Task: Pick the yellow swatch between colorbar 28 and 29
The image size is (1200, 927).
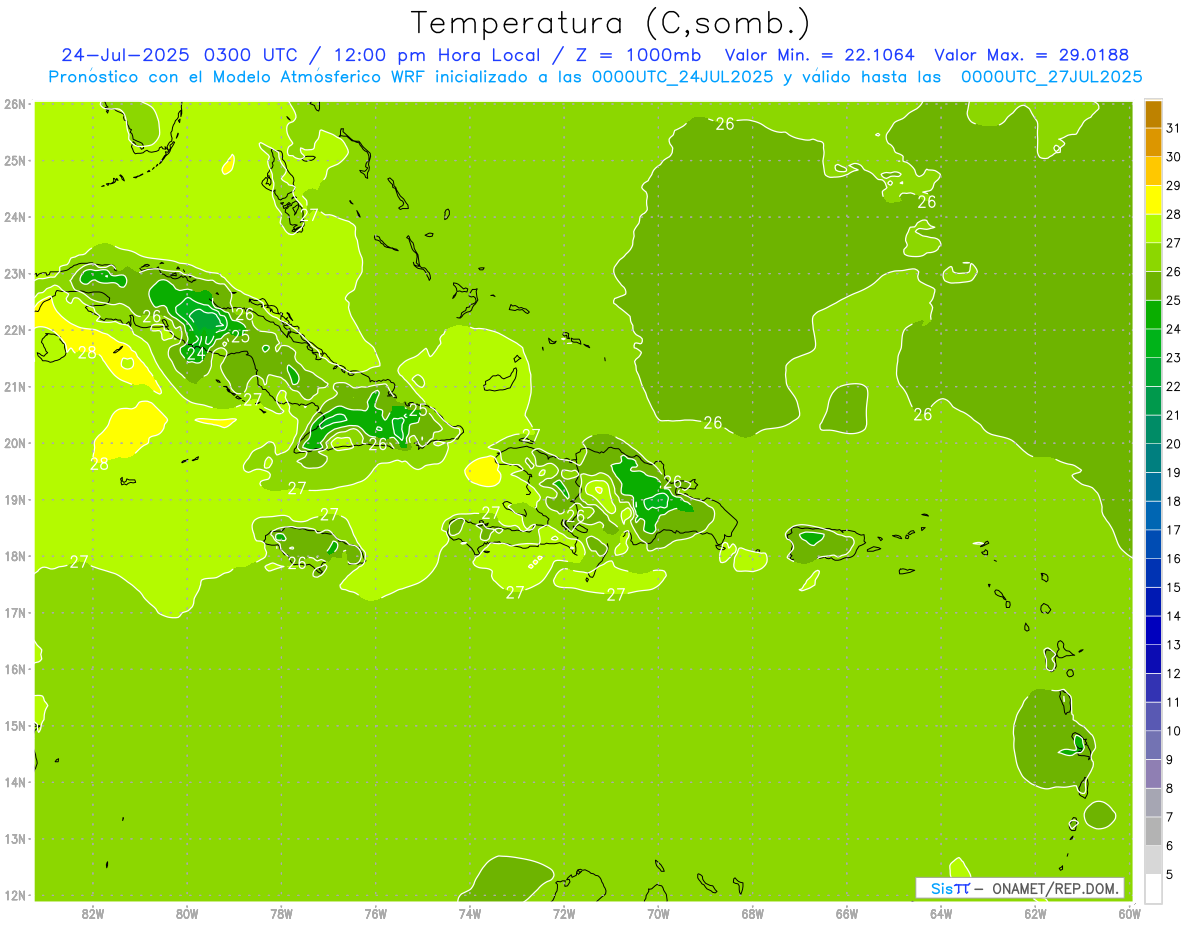Action: pyautogui.click(x=1153, y=200)
